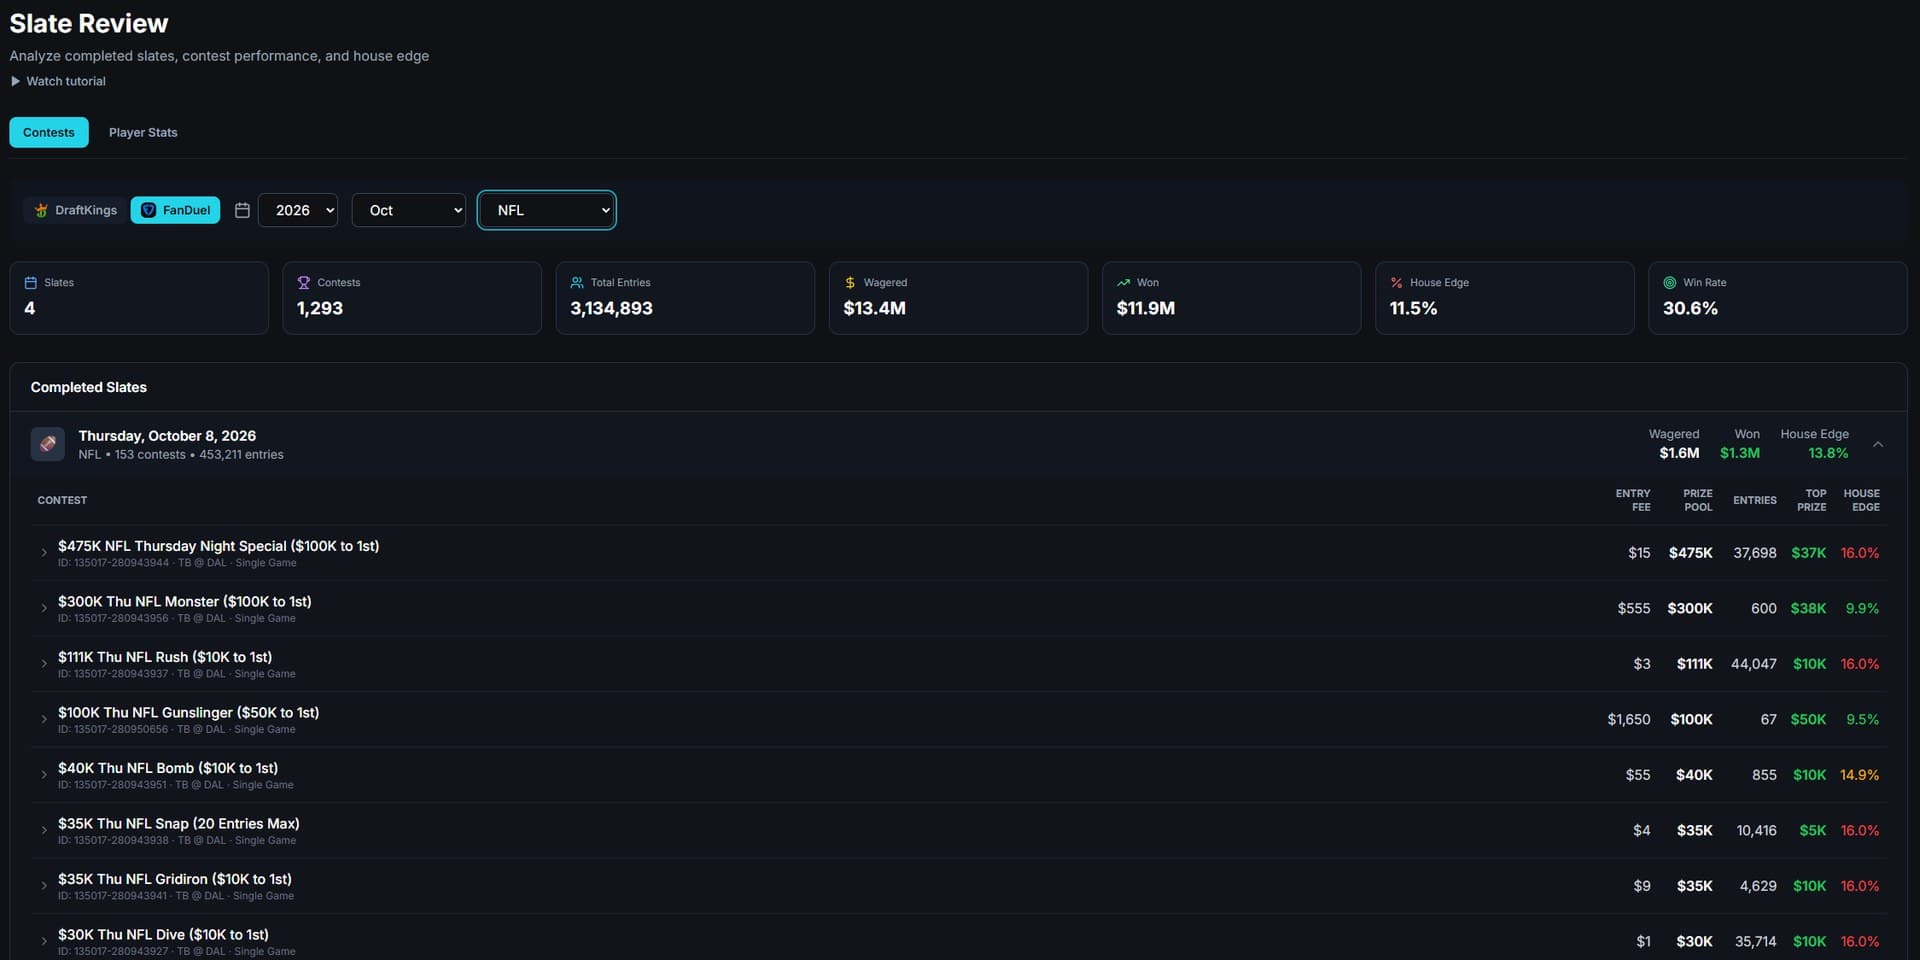Click the 11.5% house edge summary value
This screenshot has width=1920, height=960.
coord(1413,308)
